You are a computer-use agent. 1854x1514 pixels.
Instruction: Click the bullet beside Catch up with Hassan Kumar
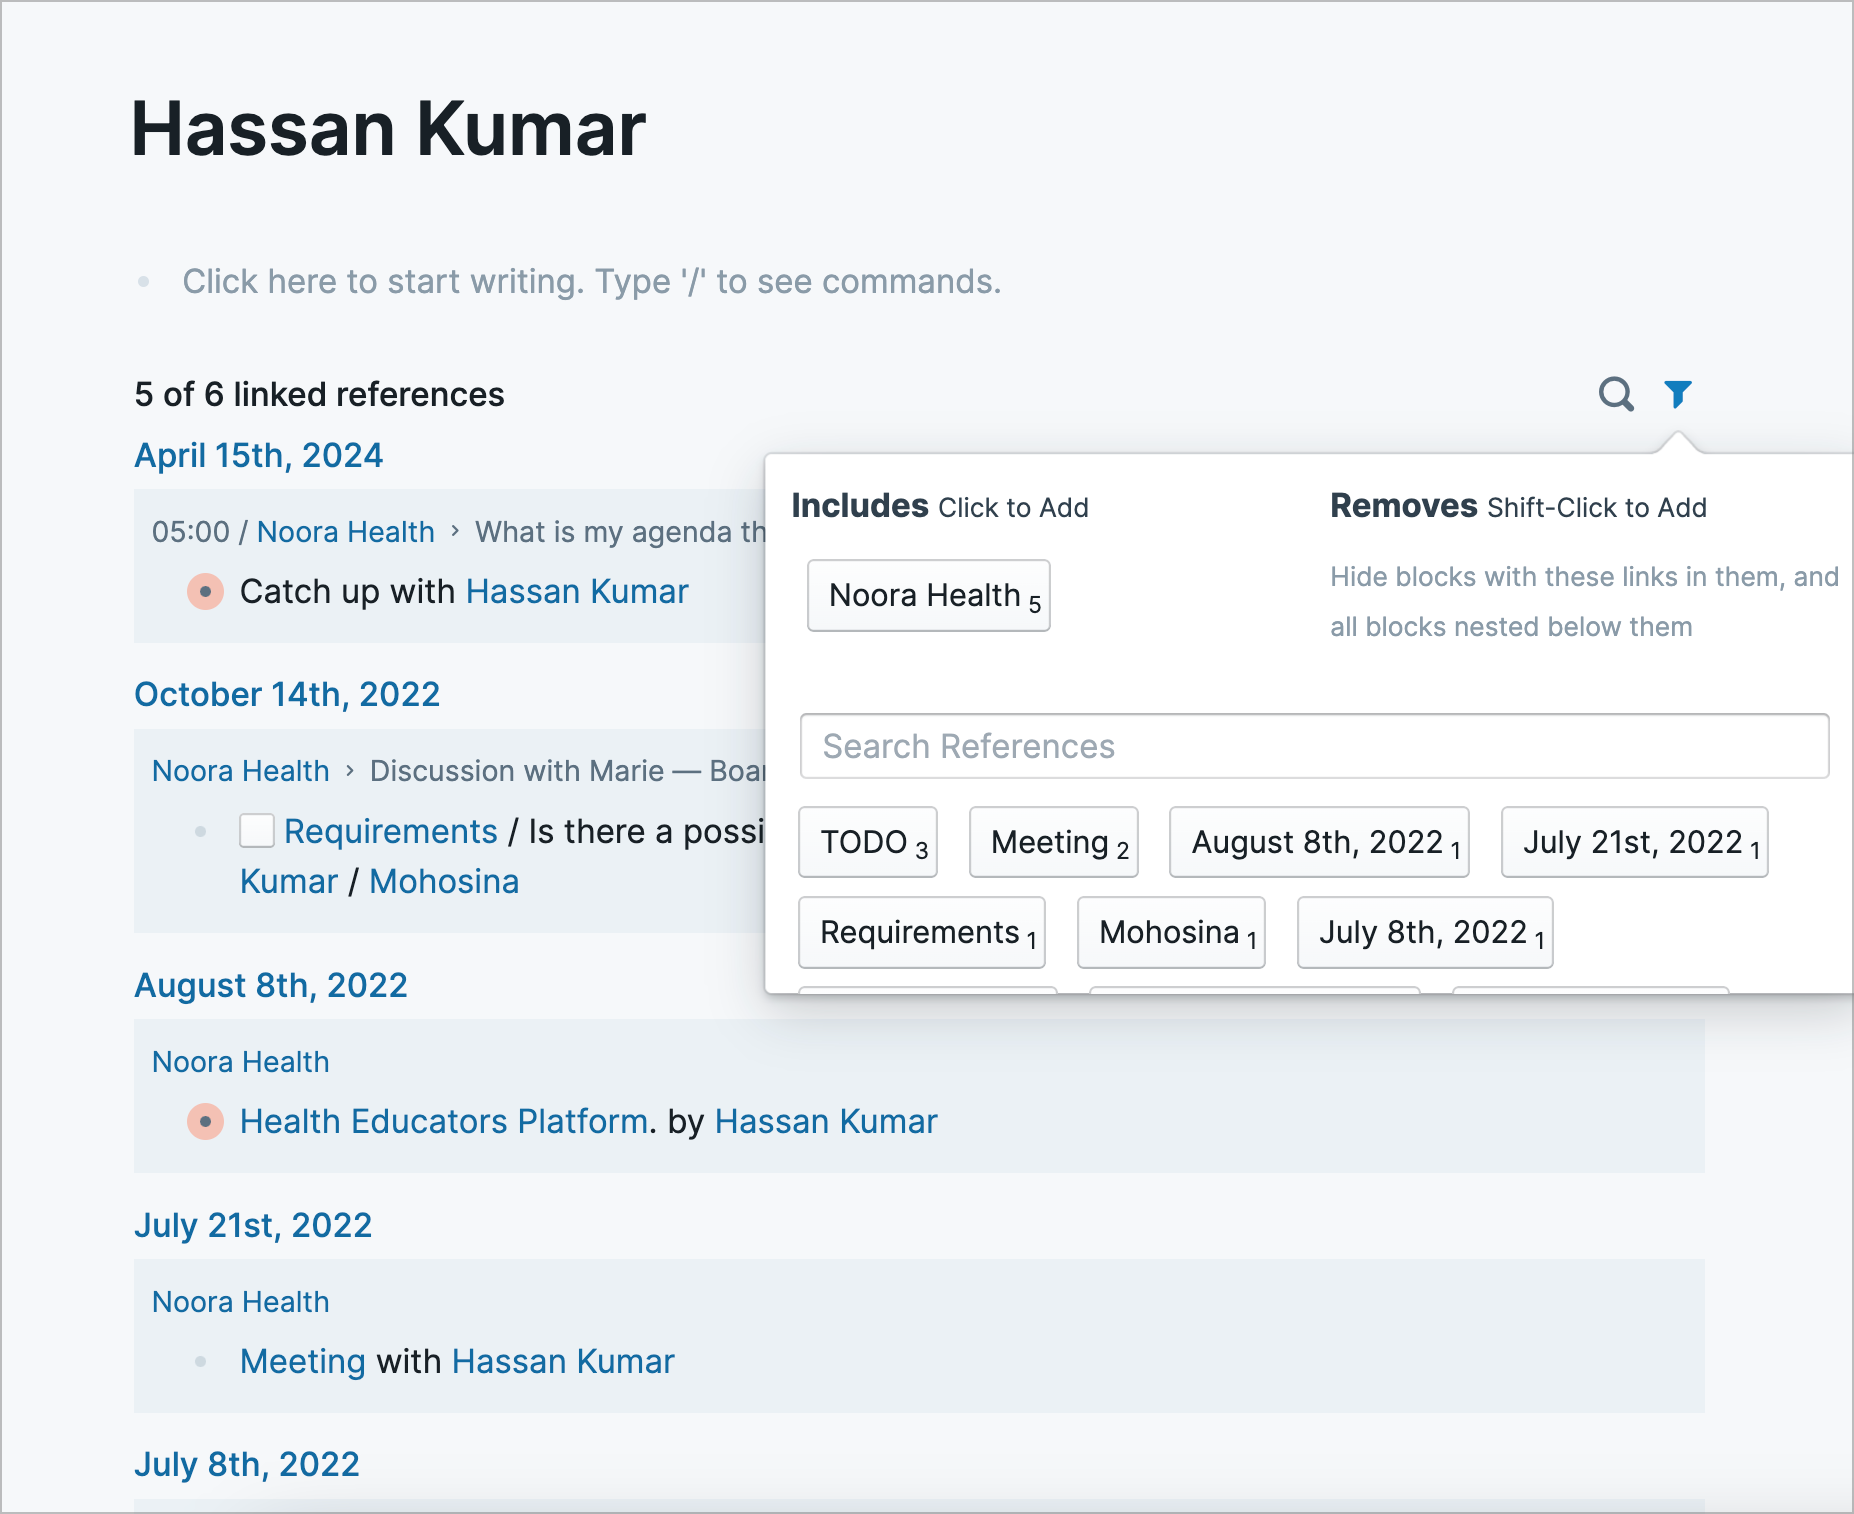tap(205, 592)
